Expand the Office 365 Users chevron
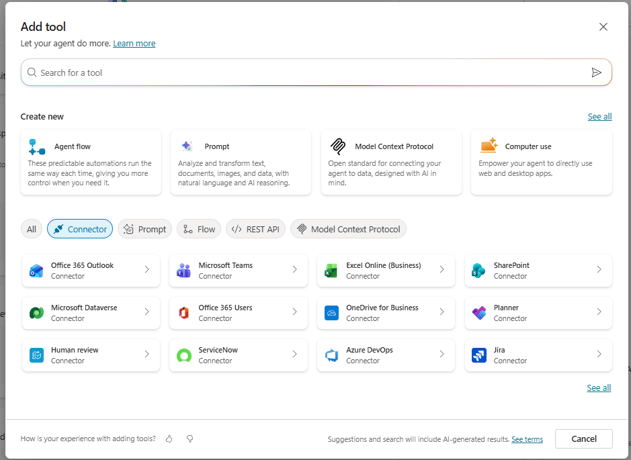631x460 pixels. tap(295, 312)
